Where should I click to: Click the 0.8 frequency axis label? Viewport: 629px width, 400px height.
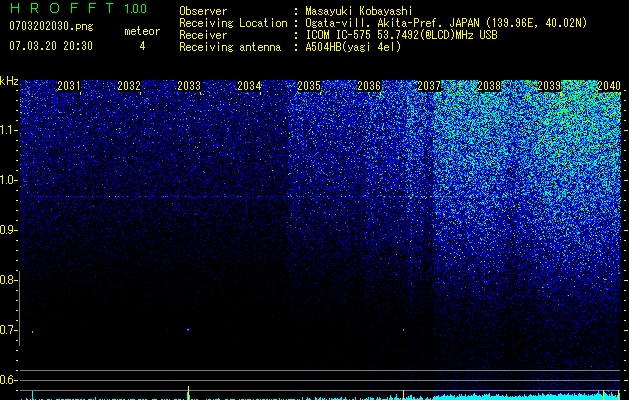pos(8,280)
